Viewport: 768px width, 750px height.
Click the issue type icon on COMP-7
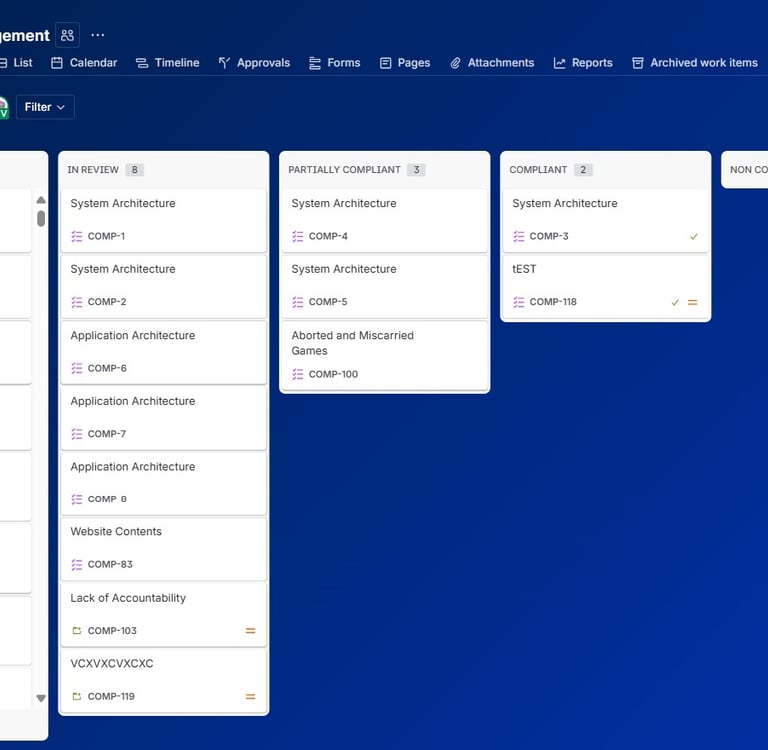(x=77, y=434)
